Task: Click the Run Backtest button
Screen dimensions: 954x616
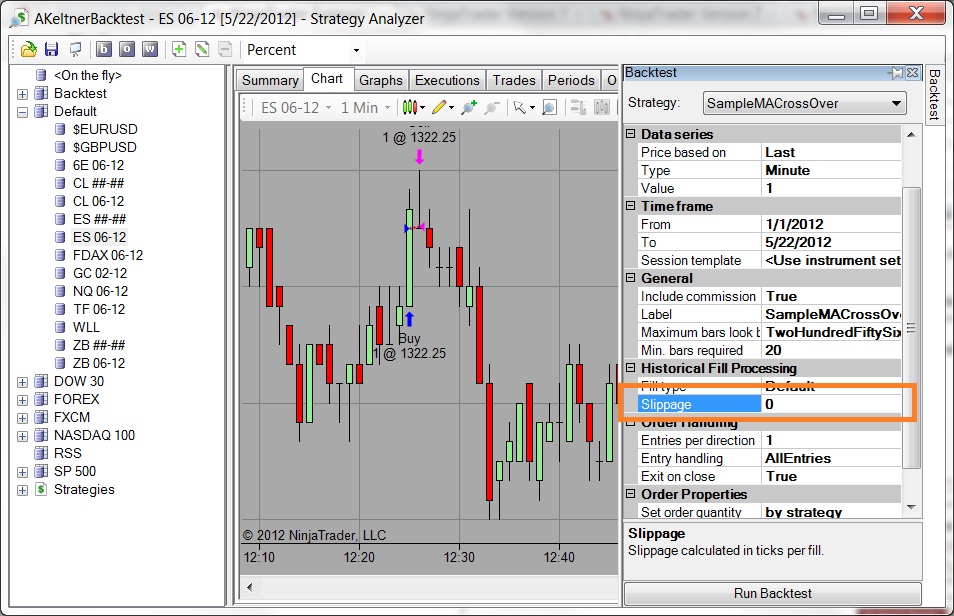Action: (x=773, y=593)
